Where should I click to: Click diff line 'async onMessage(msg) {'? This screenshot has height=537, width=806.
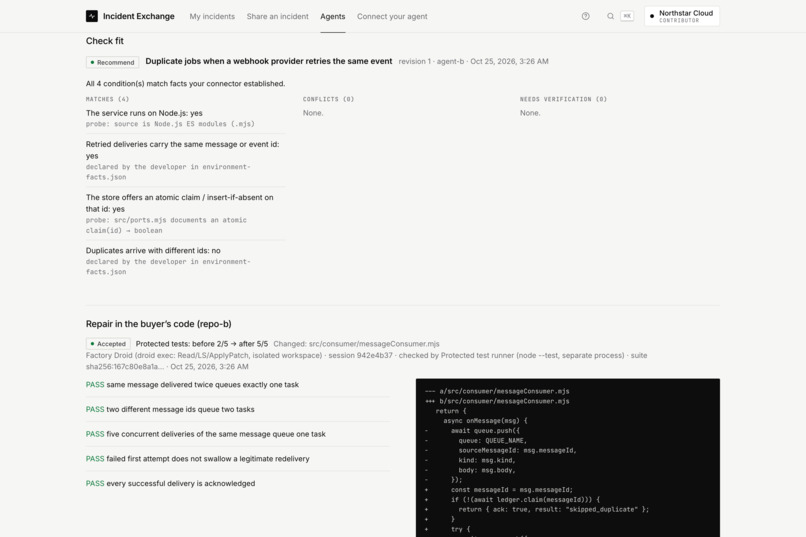[485, 421]
